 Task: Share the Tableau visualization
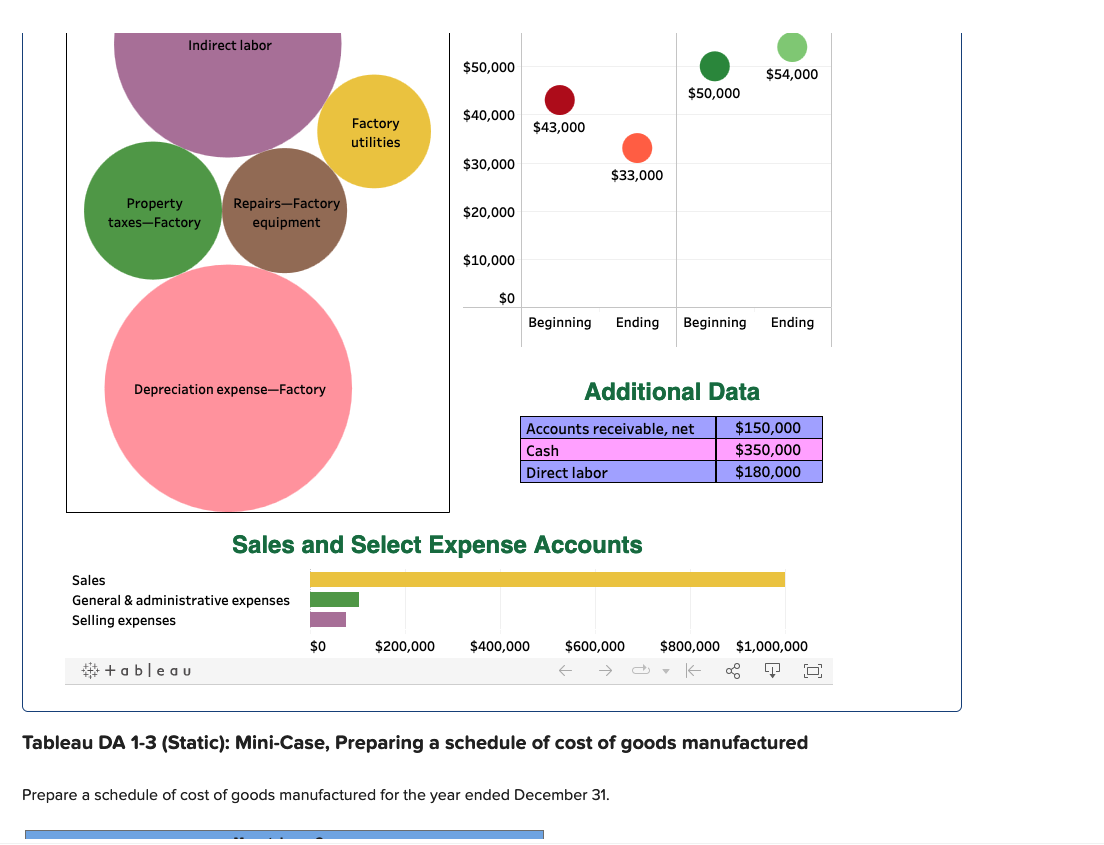click(733, 670)
